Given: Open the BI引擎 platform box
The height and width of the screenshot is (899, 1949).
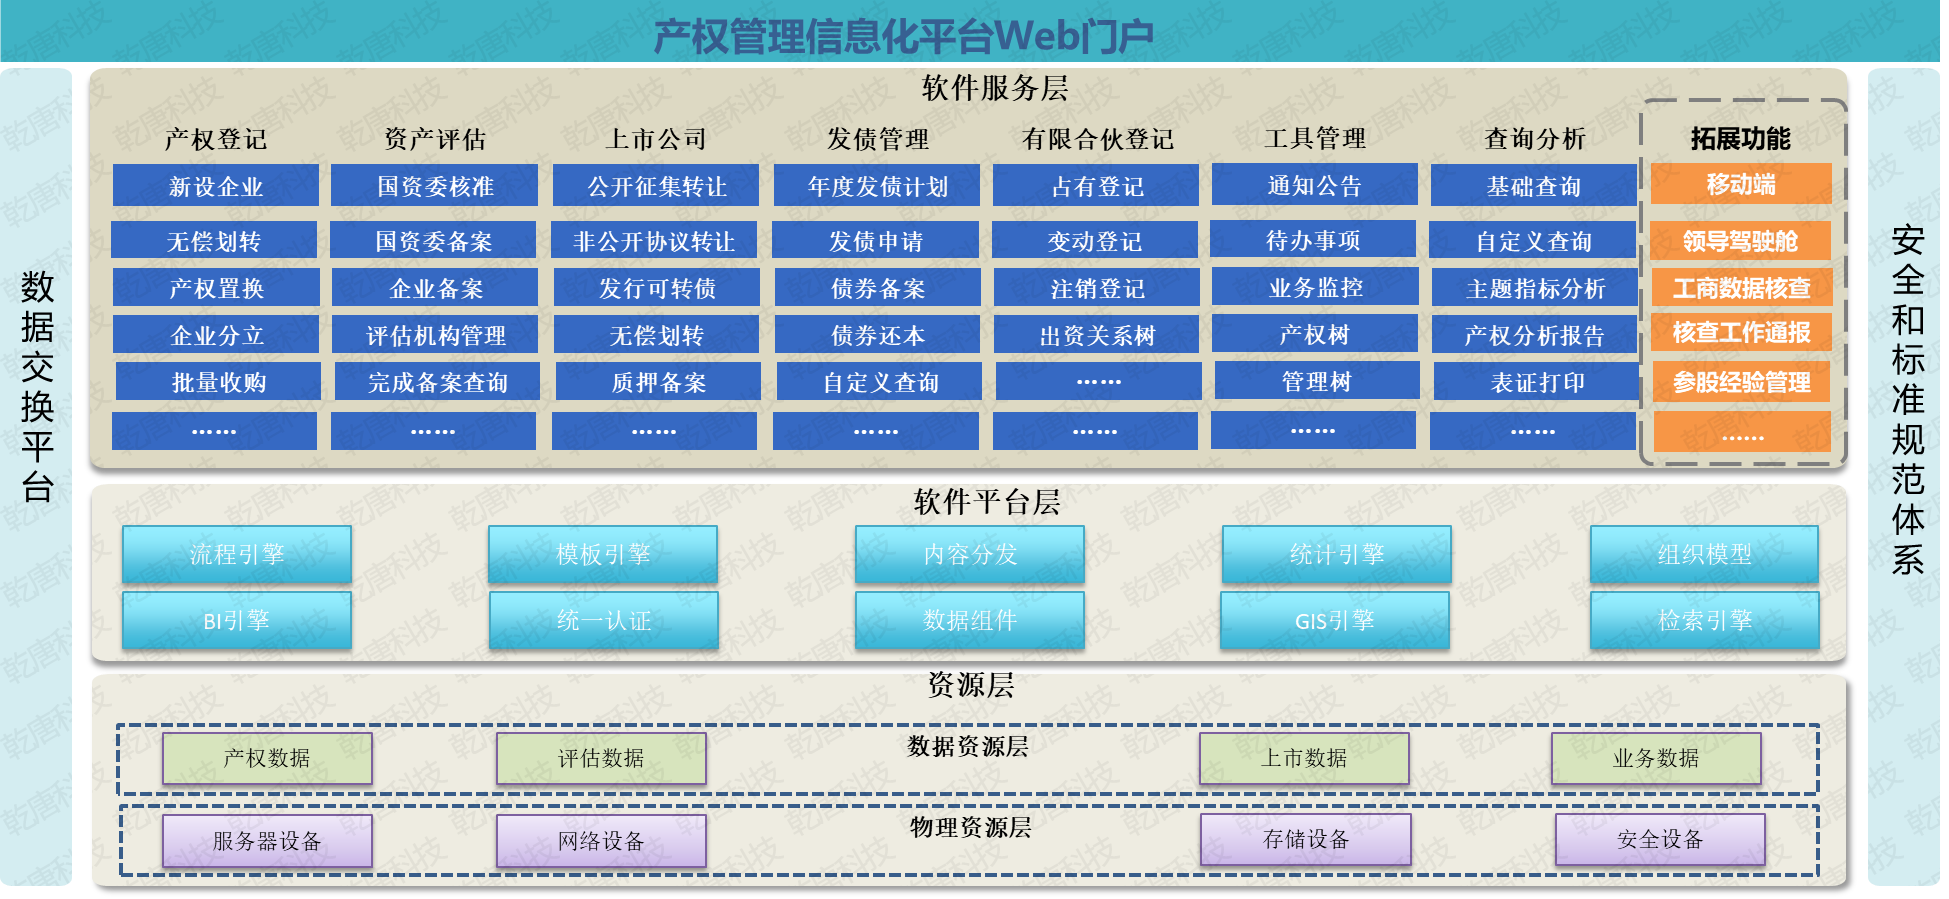Looking at the screenshot, I should (x=237, y=620).
